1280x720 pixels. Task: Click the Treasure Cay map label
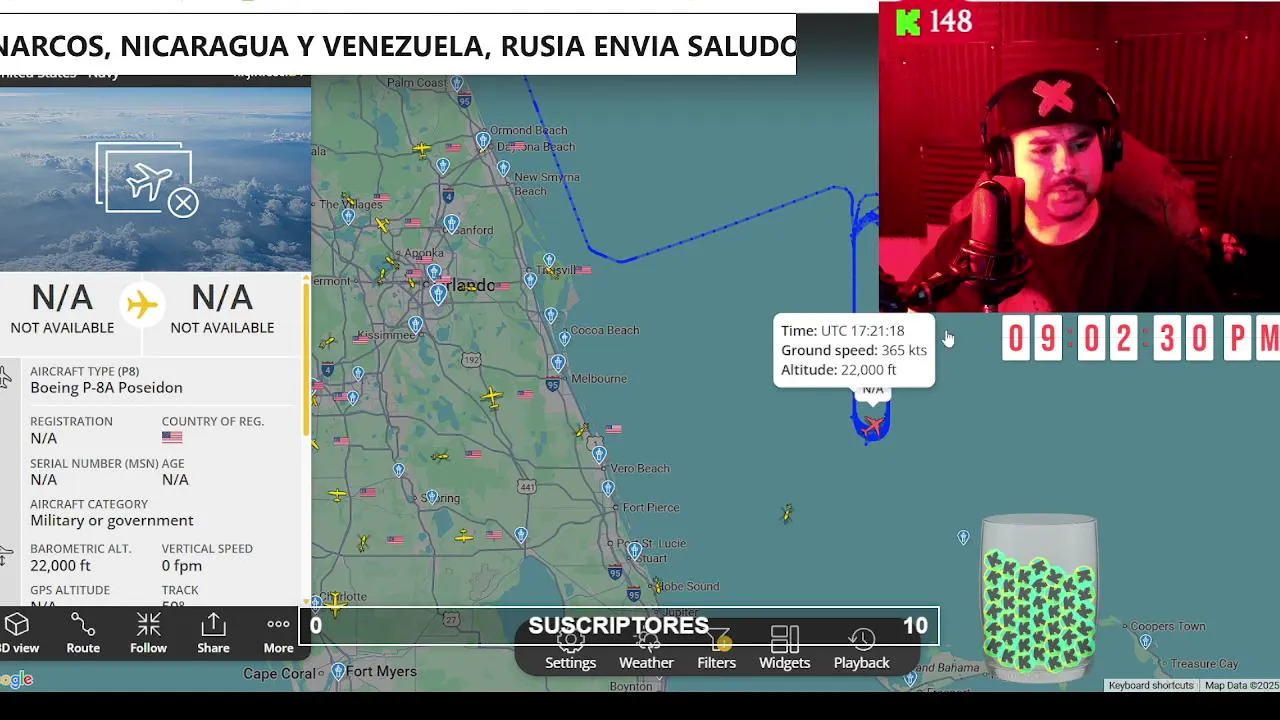[x=1204, y=663]
